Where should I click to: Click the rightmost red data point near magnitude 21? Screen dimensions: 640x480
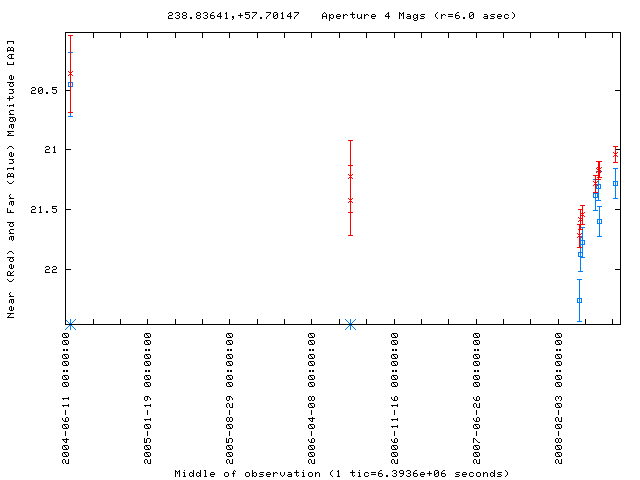tap(616, 155)
